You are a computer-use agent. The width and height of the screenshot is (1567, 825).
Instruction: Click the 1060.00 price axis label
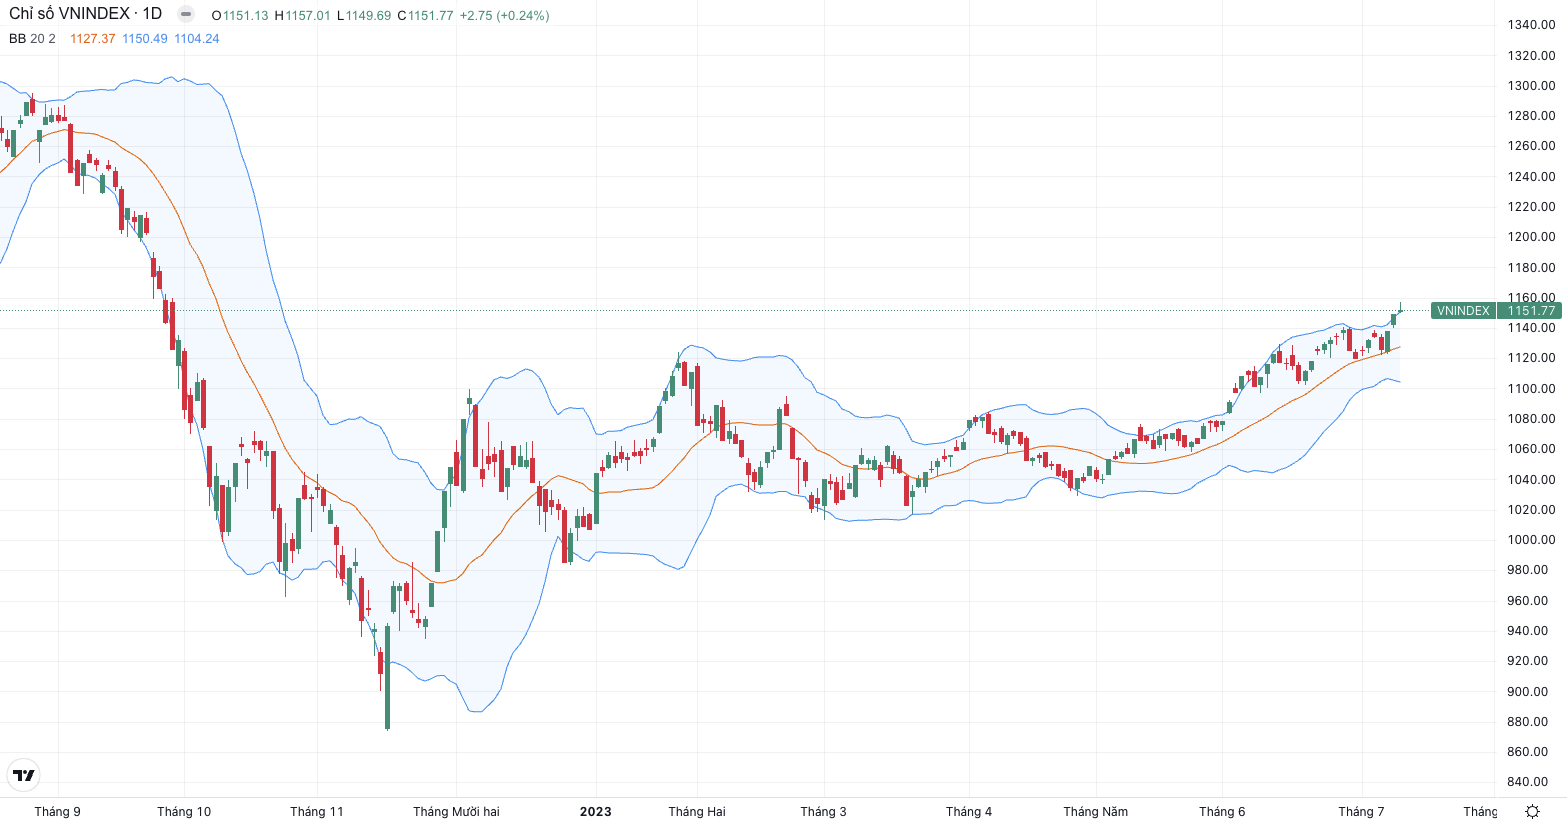click(x=1531, y=449)
